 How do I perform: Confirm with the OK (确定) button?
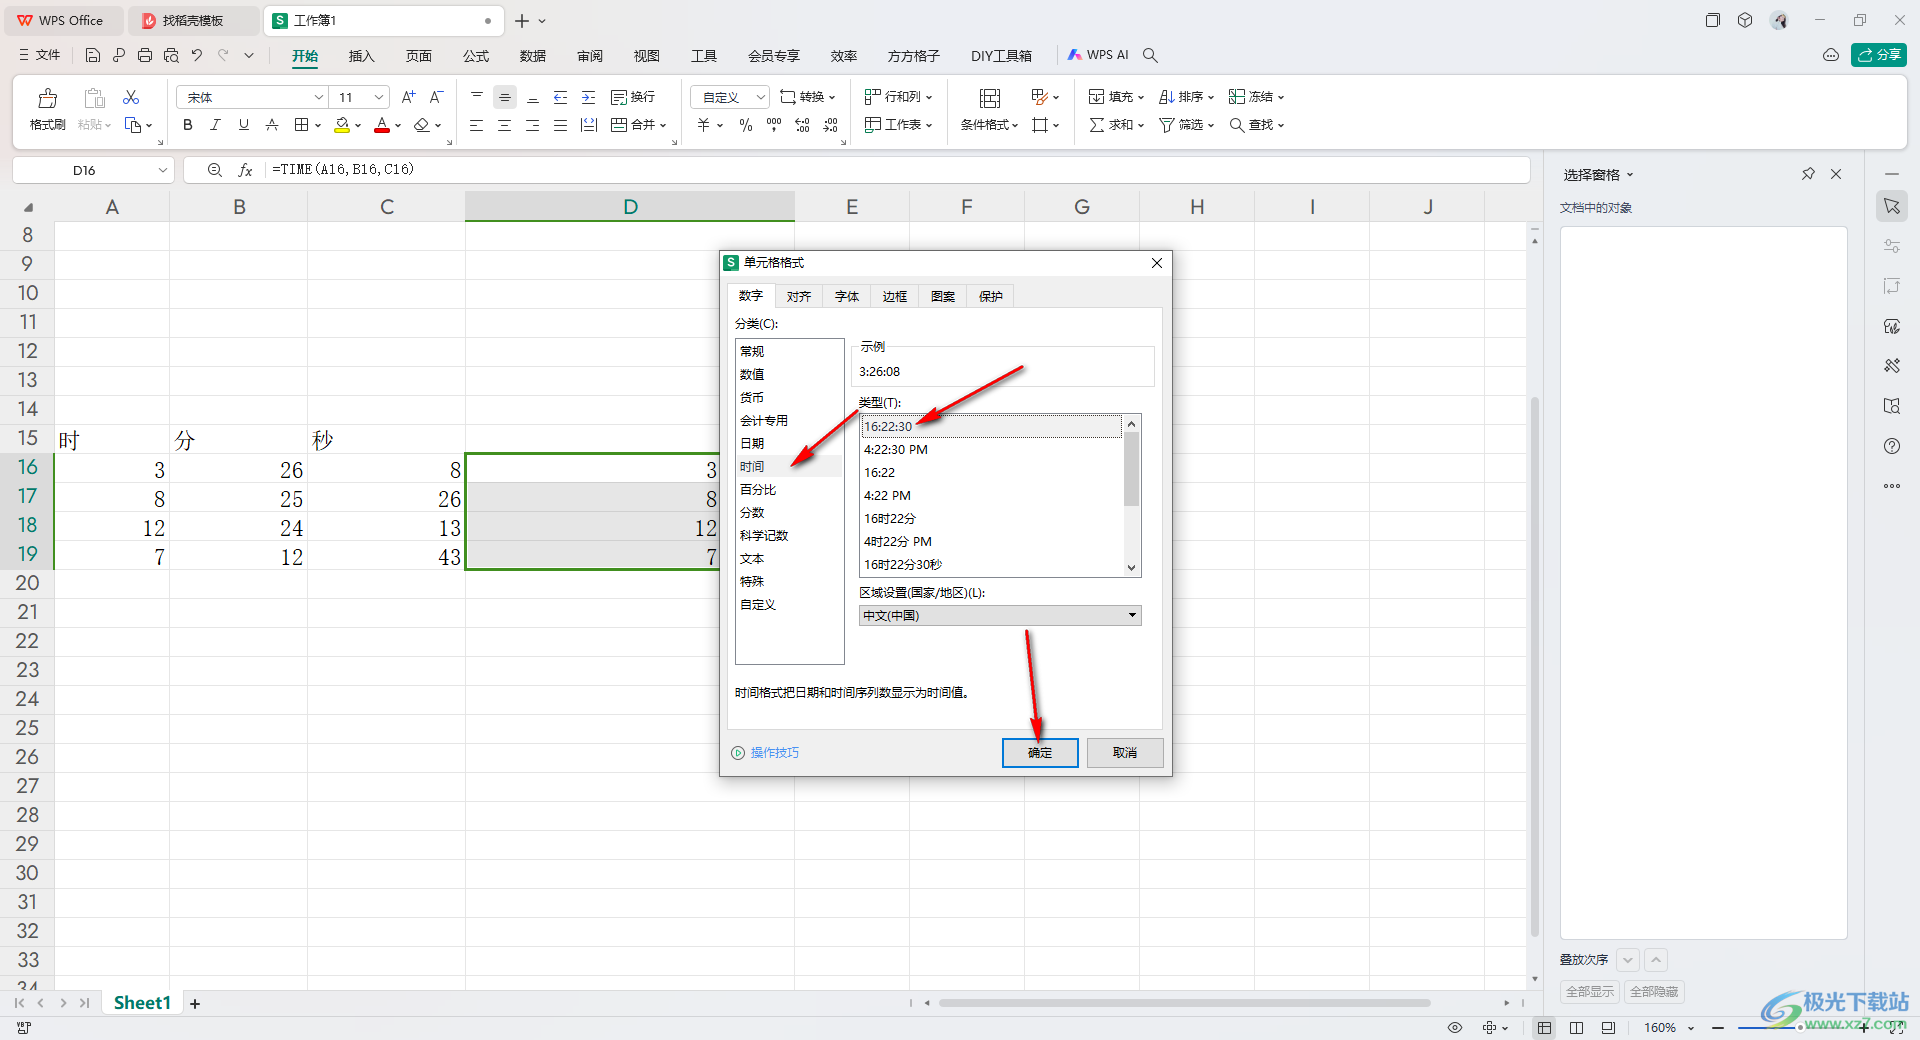[1040, 753]
